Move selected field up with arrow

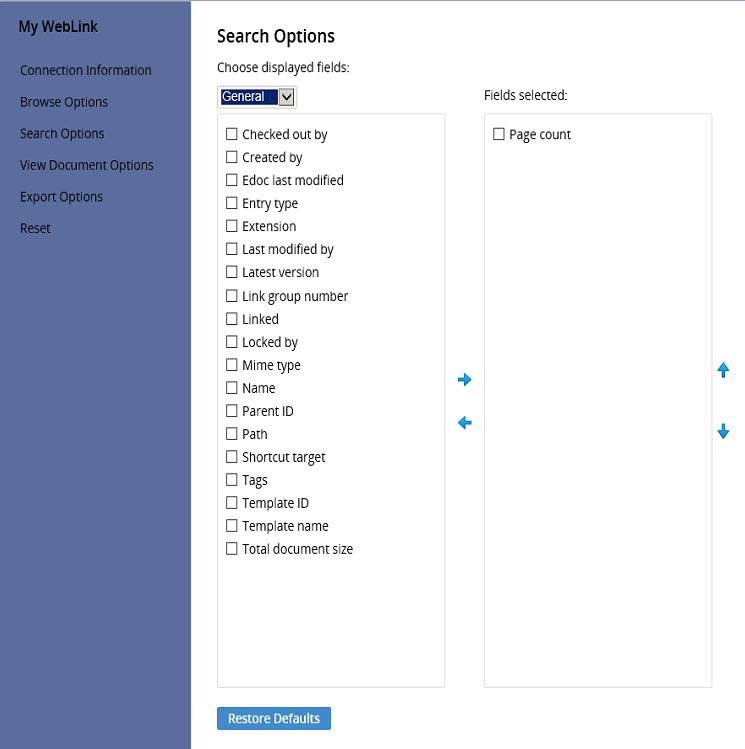click(723, 370)
